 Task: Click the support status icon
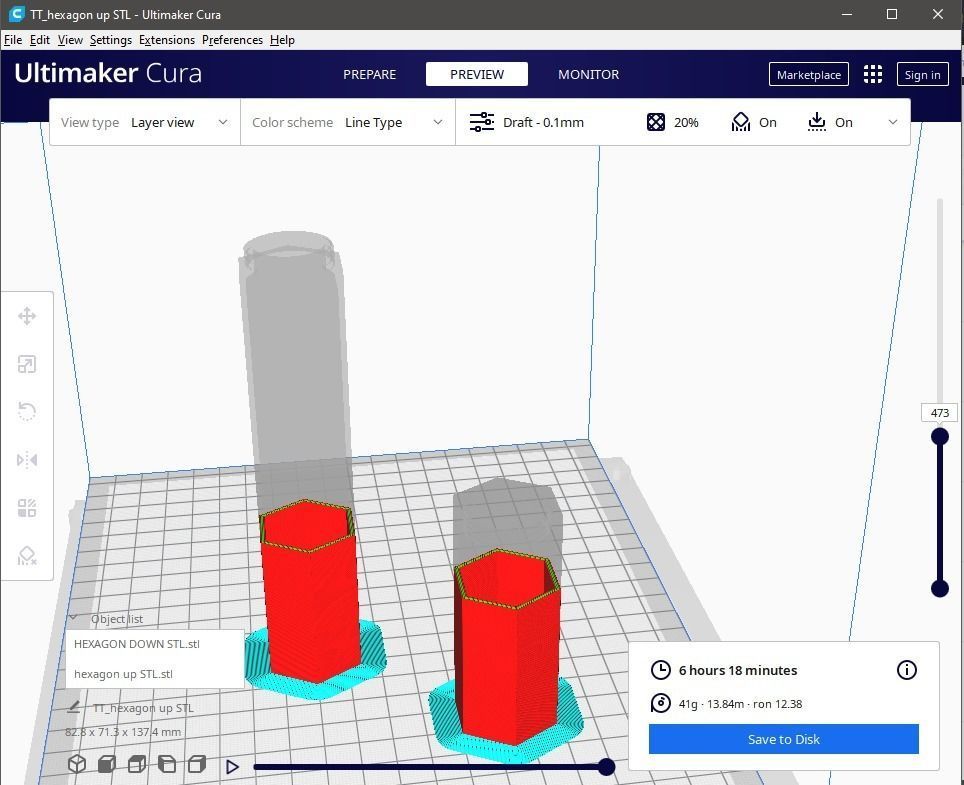point(740,122)
